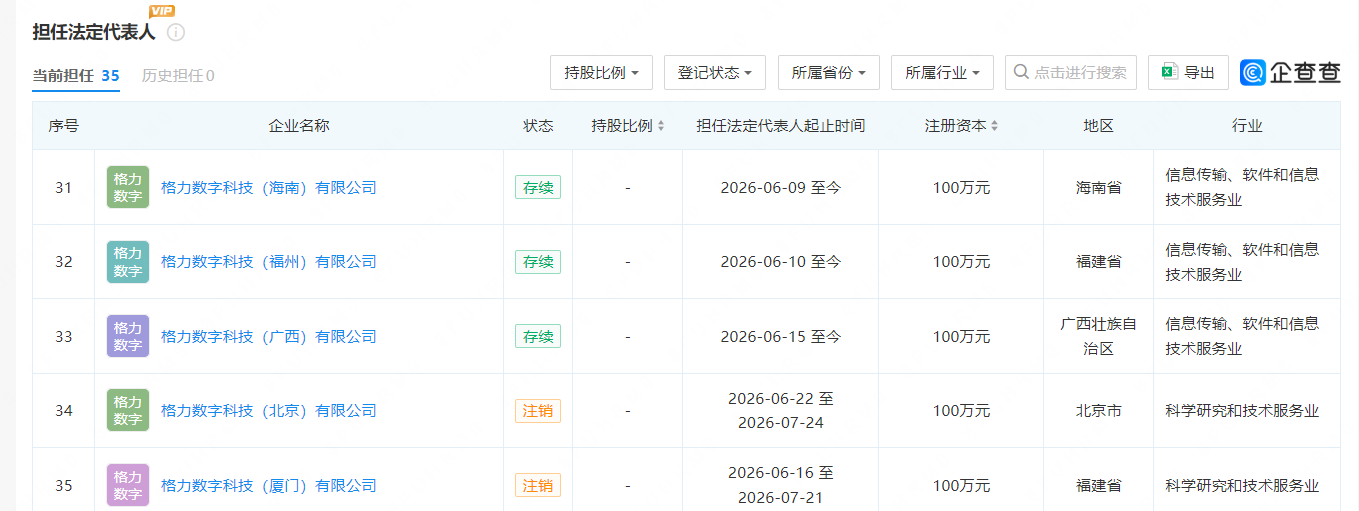The height and width of the screenshot is (511, 1359).
Task: Click the info icon beside 担任法定代表人
Action: [176, 33]
